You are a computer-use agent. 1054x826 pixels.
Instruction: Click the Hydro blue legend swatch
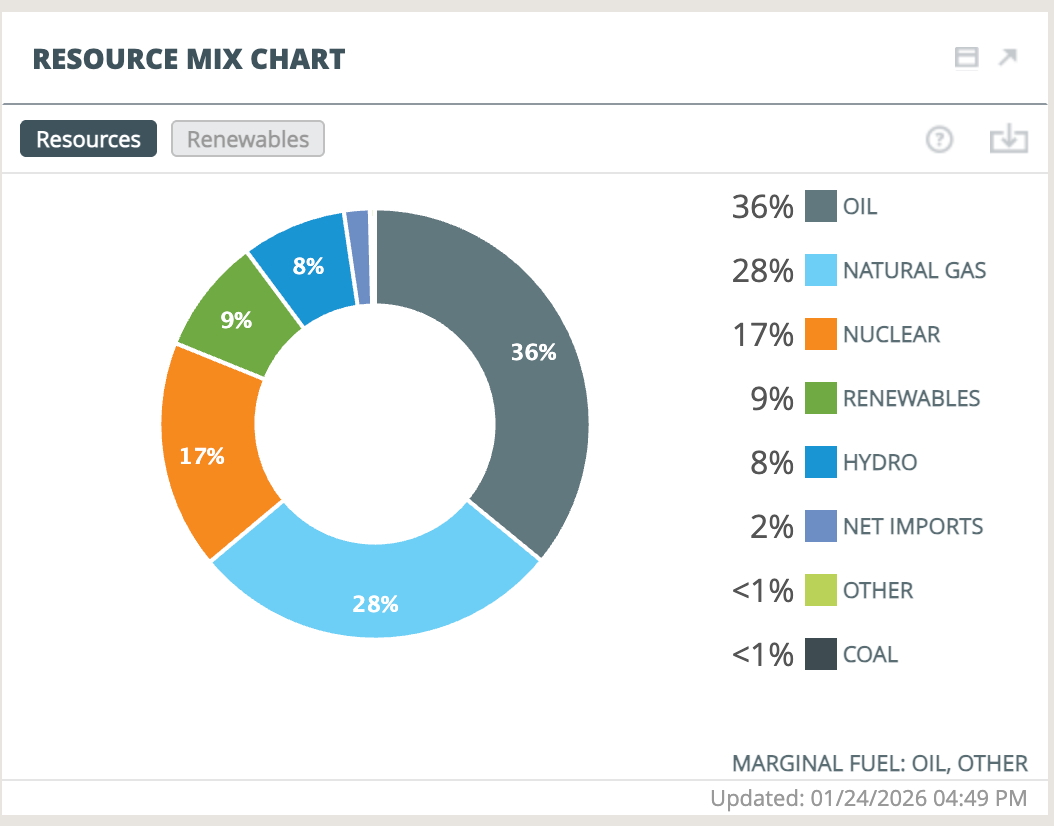pos(820,462)
